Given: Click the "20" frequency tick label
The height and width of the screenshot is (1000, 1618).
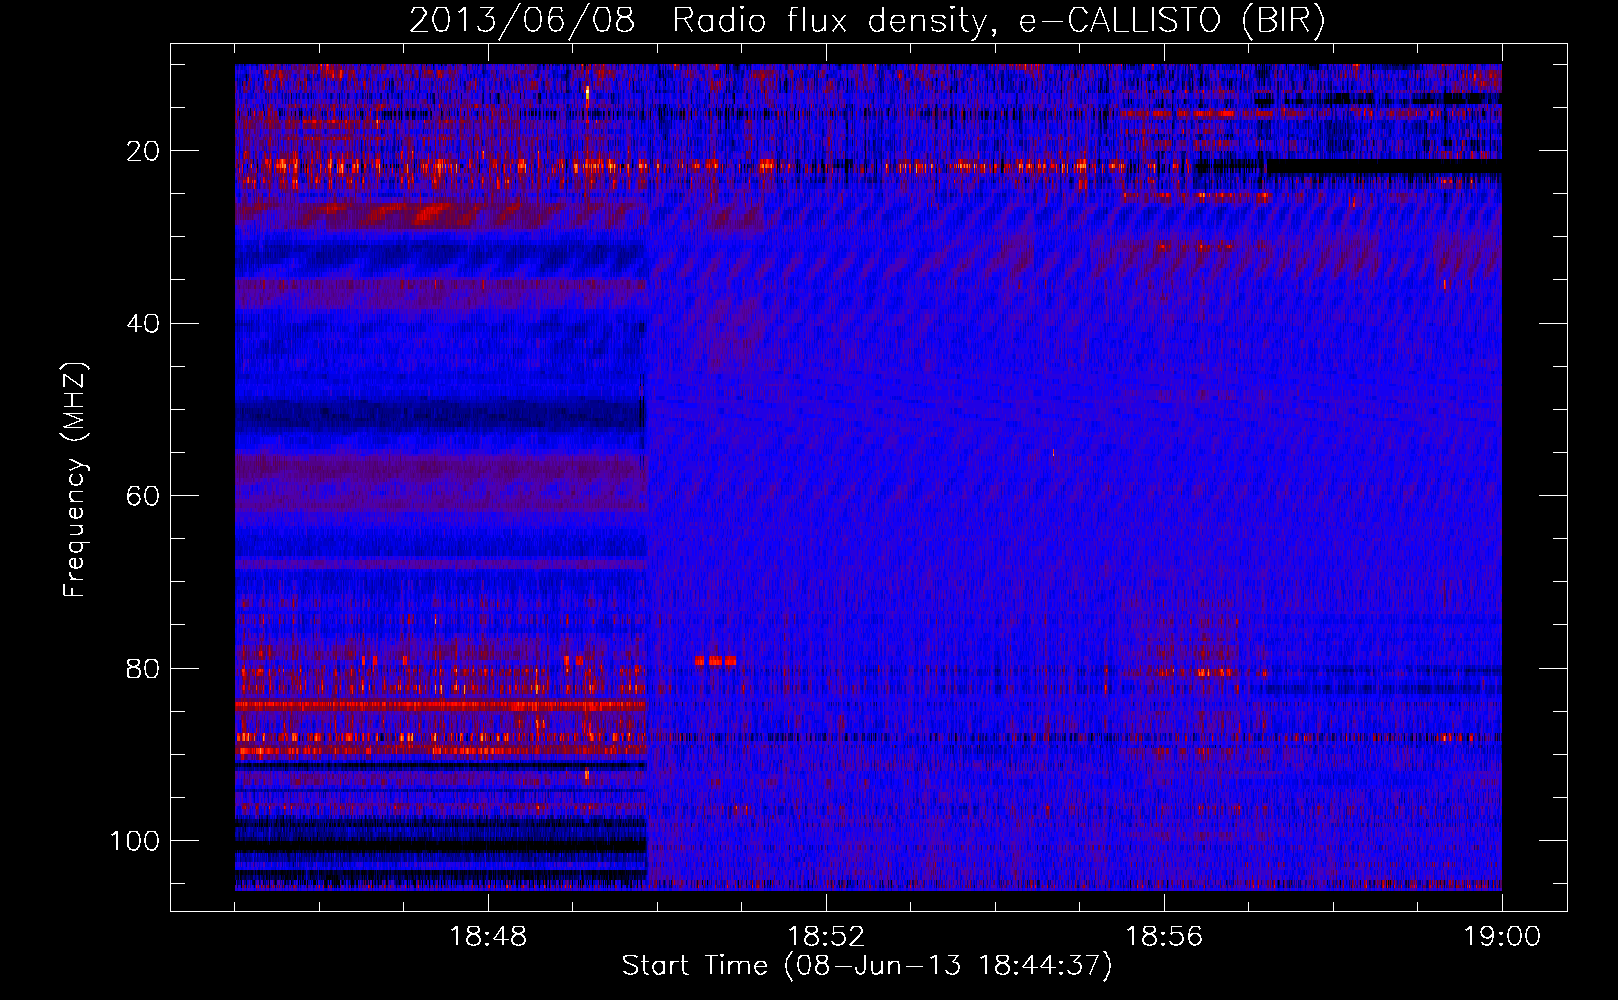Looking at the screenshot, I should pos(143,151).
